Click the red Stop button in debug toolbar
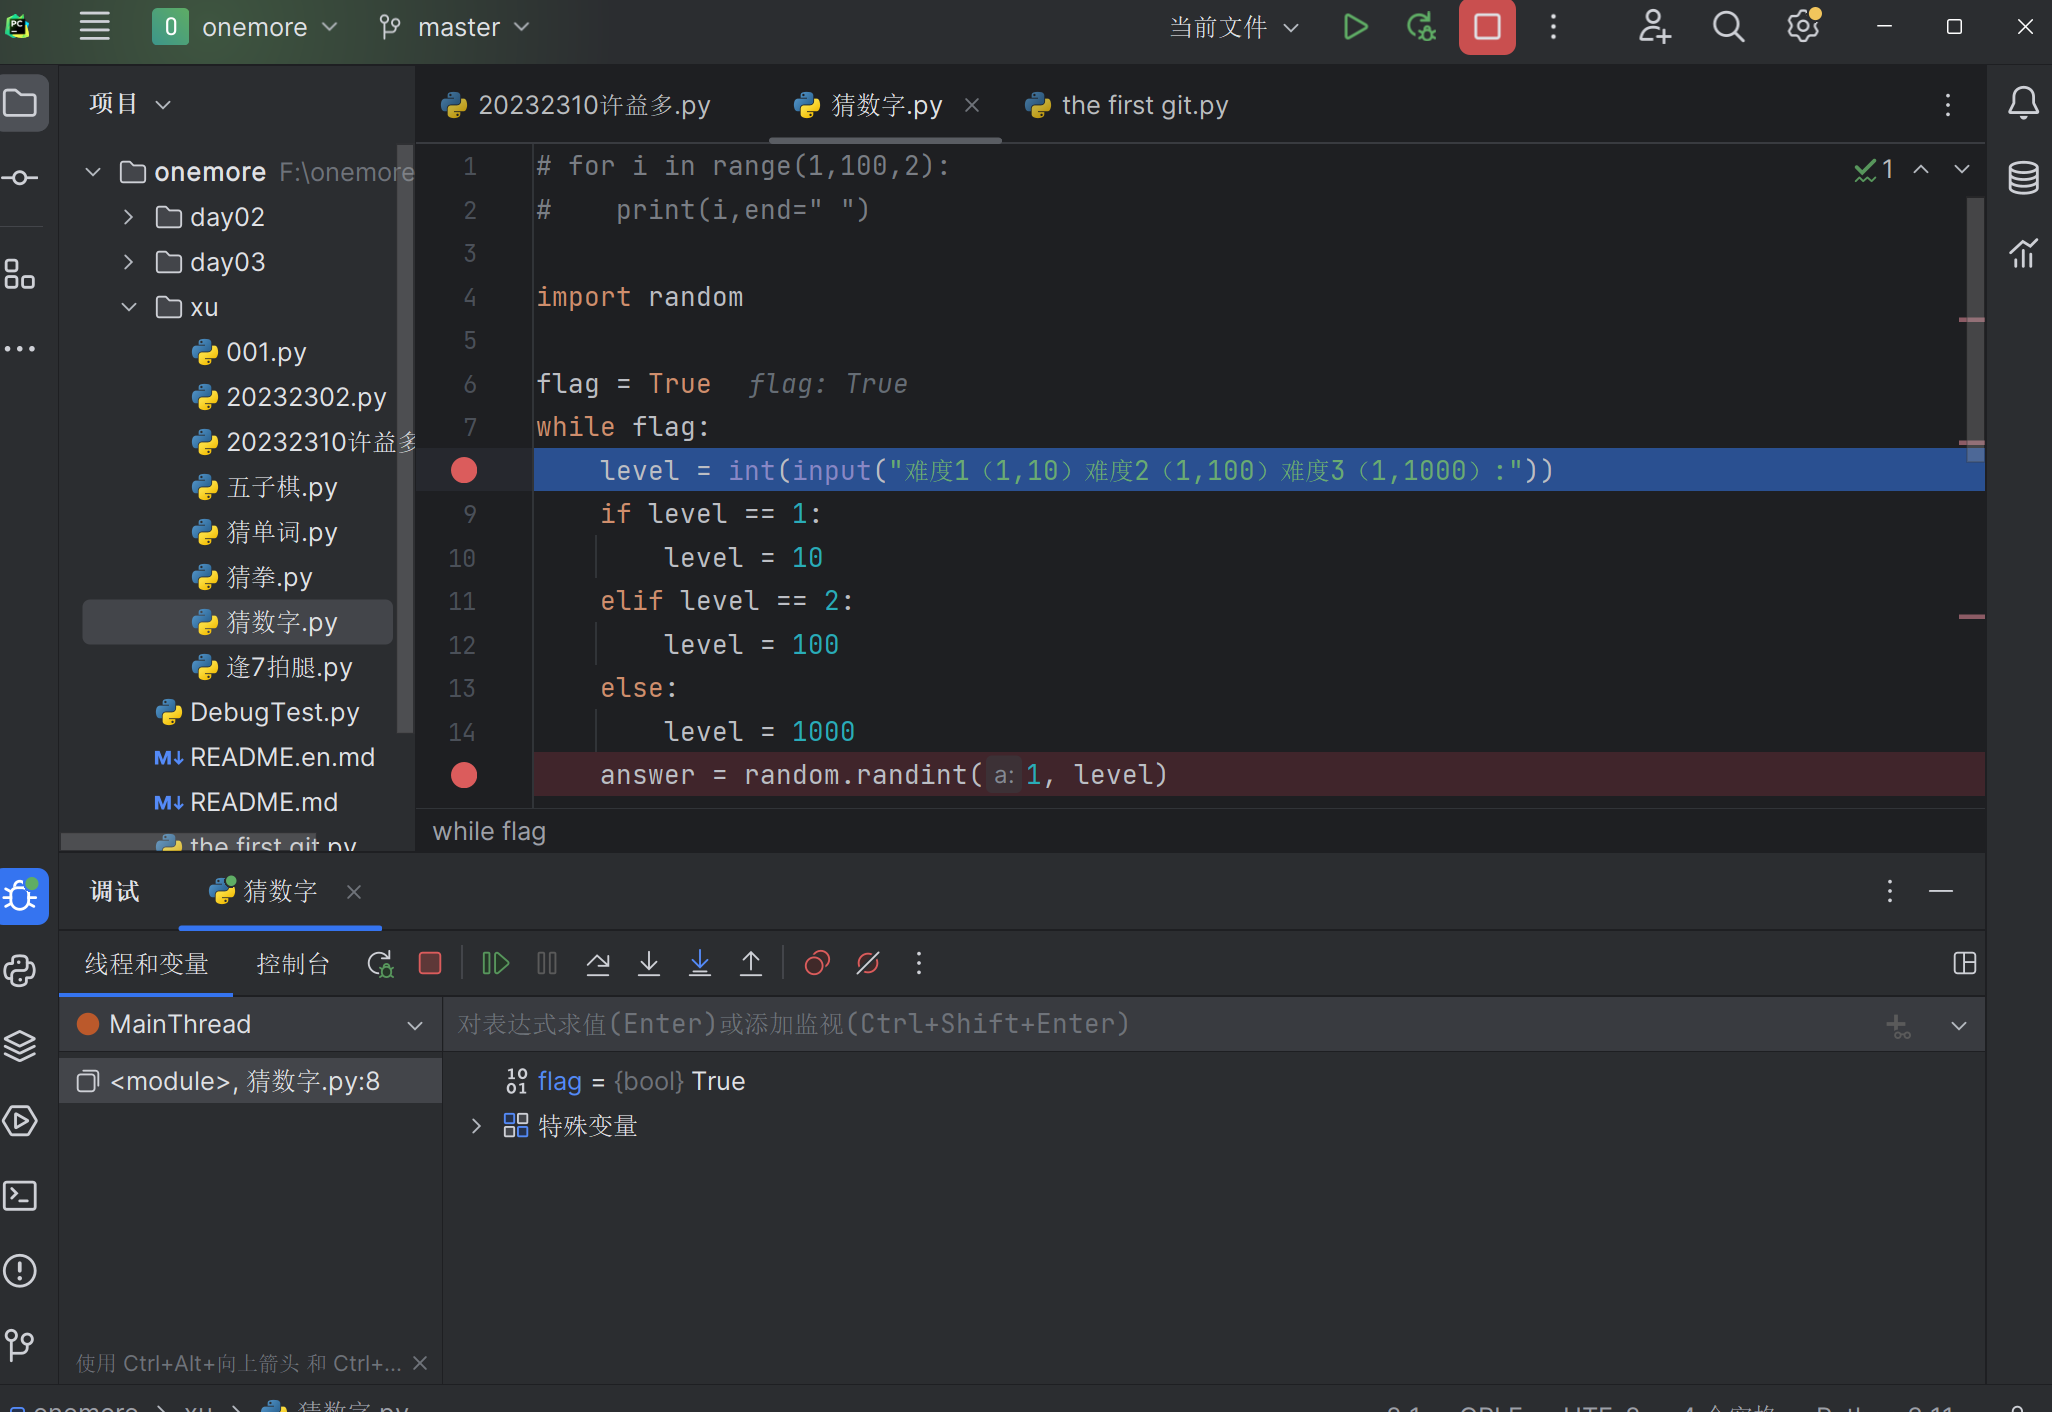This screenshot has height=1412, width=2052. [x=430, y=963]
